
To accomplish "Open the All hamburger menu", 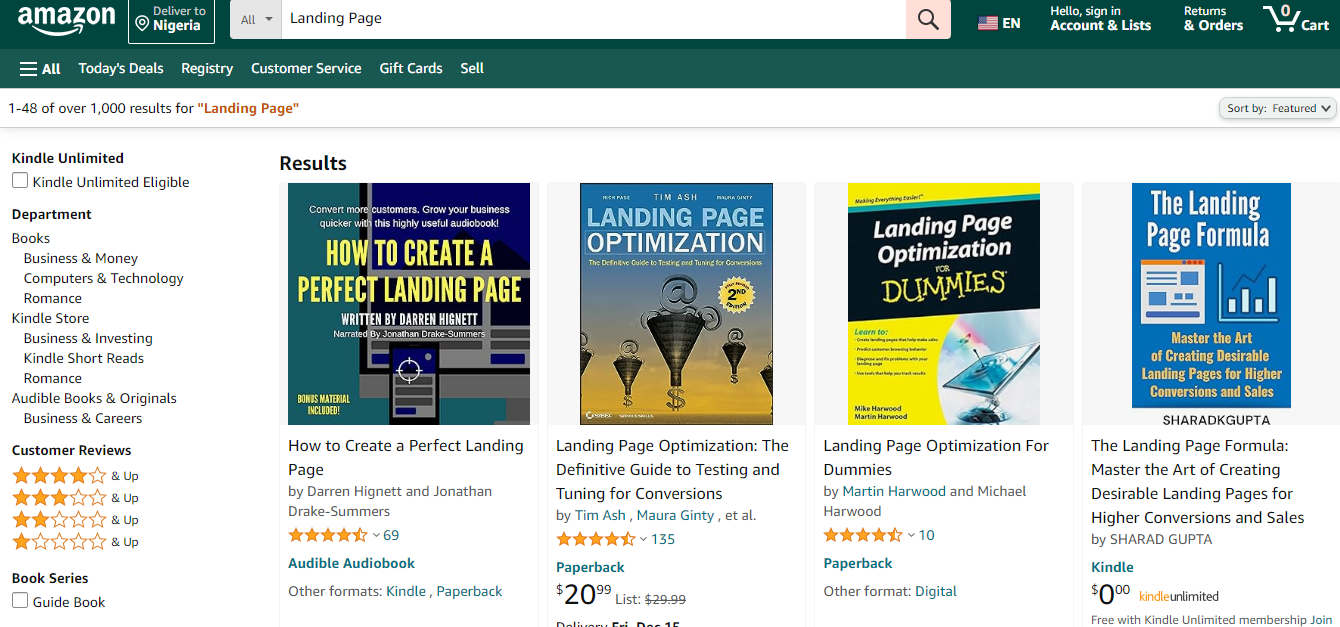I will (40, 68).
